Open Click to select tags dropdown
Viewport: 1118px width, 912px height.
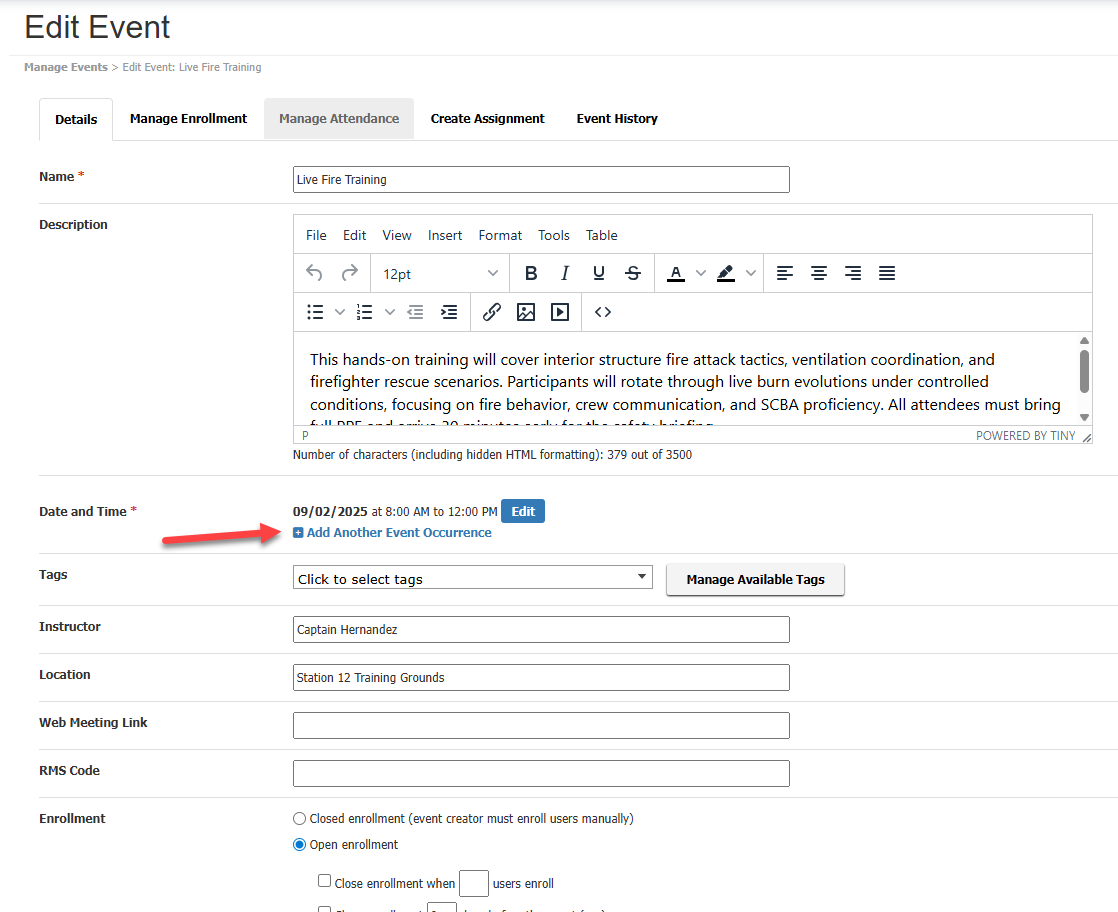click(473, 578)
